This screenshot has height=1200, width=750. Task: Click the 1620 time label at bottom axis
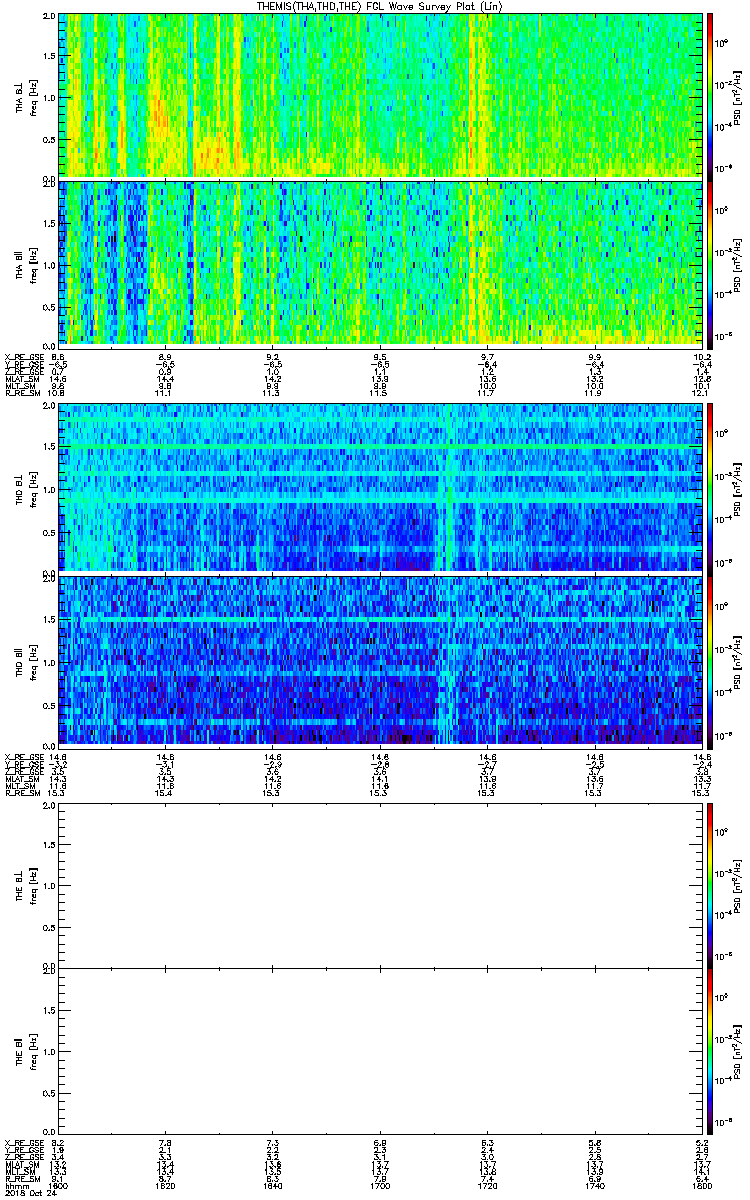[166, 1185]
